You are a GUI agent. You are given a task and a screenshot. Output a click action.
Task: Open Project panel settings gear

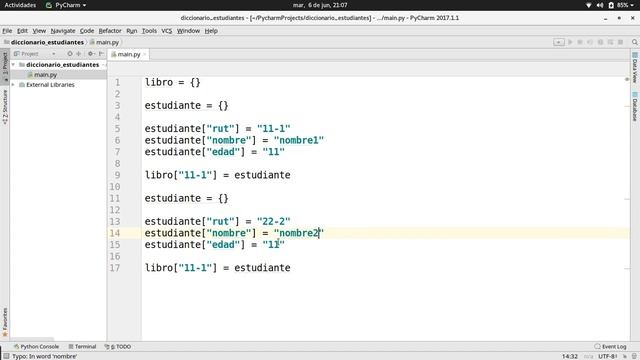[x=91, y=53]
